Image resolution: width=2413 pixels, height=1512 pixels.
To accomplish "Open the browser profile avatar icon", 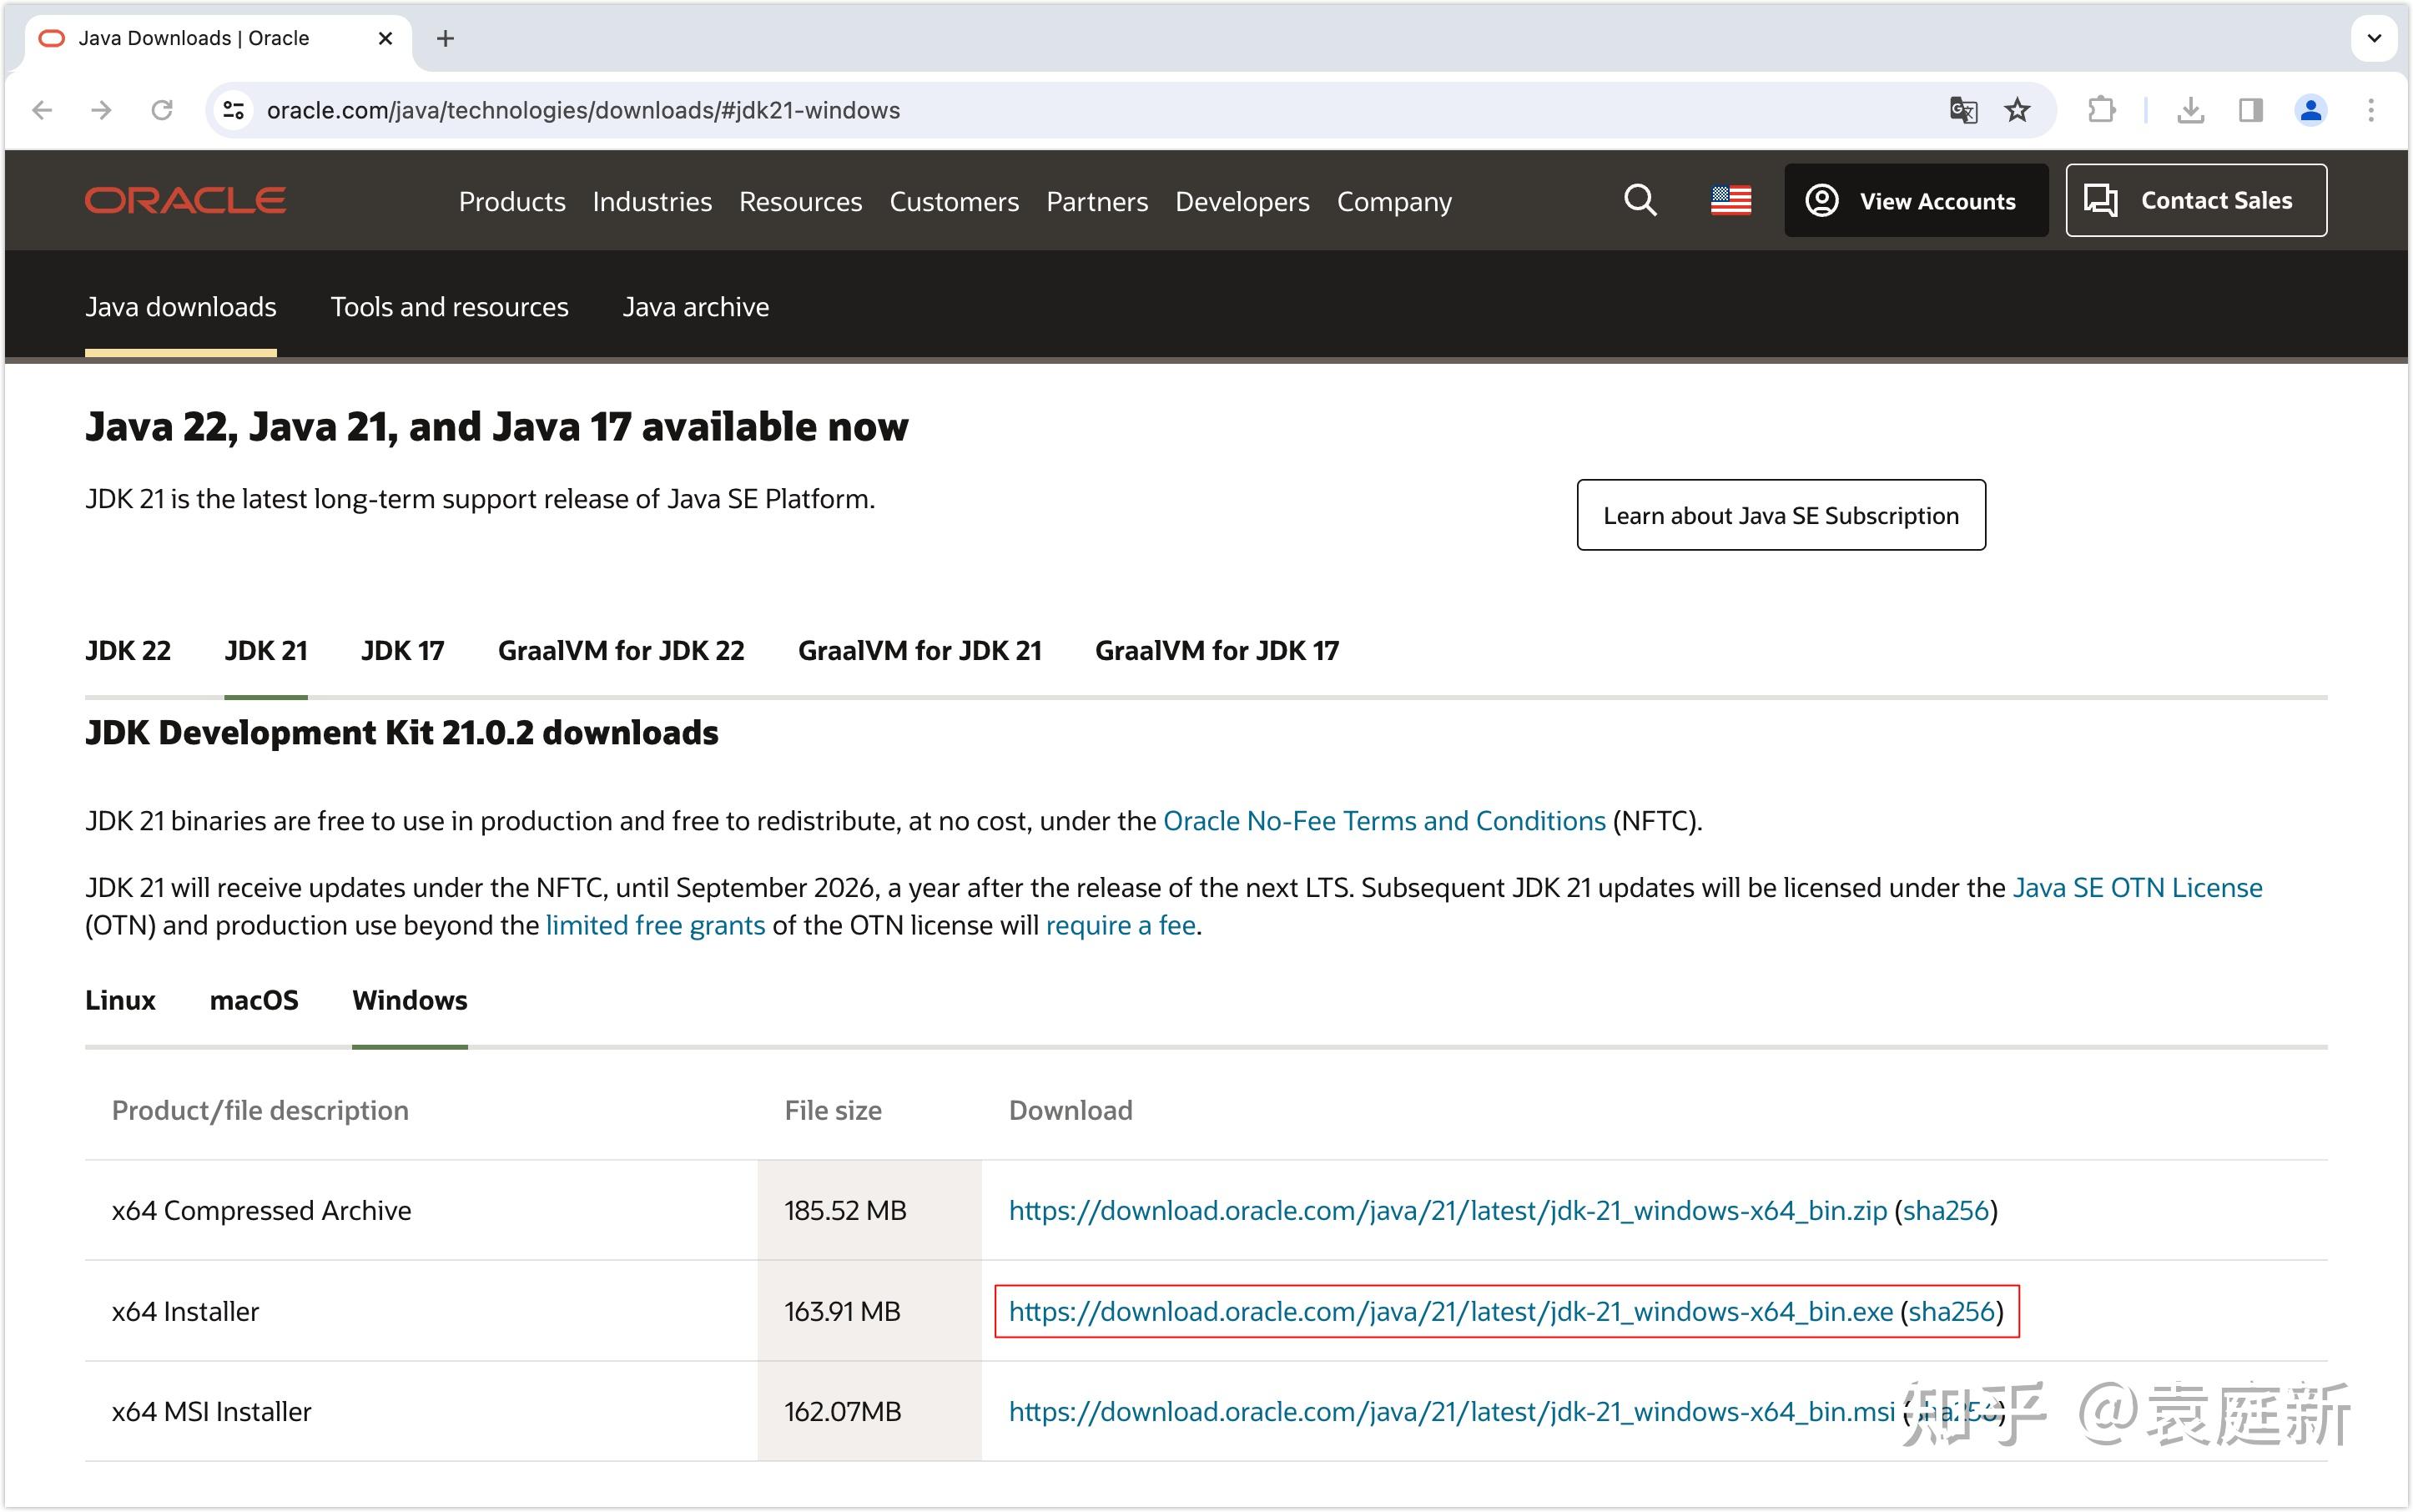I will click(x=2311, y=110).
